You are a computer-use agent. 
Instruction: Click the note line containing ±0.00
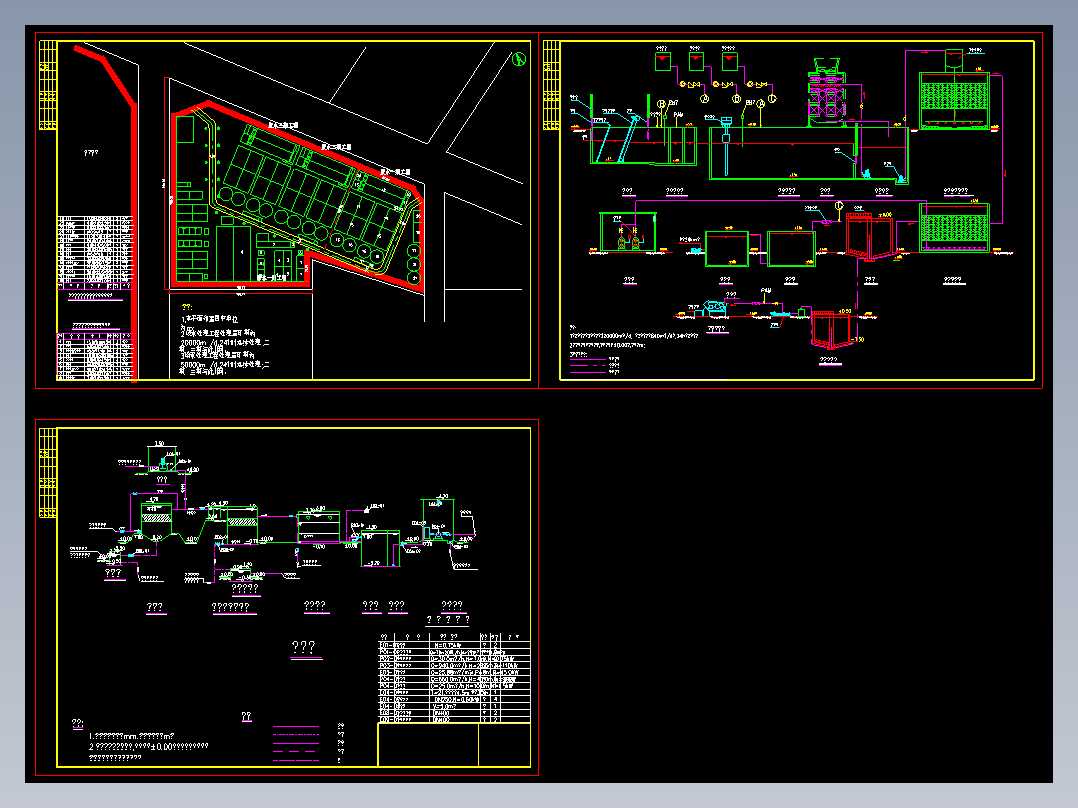click(148, 747)
